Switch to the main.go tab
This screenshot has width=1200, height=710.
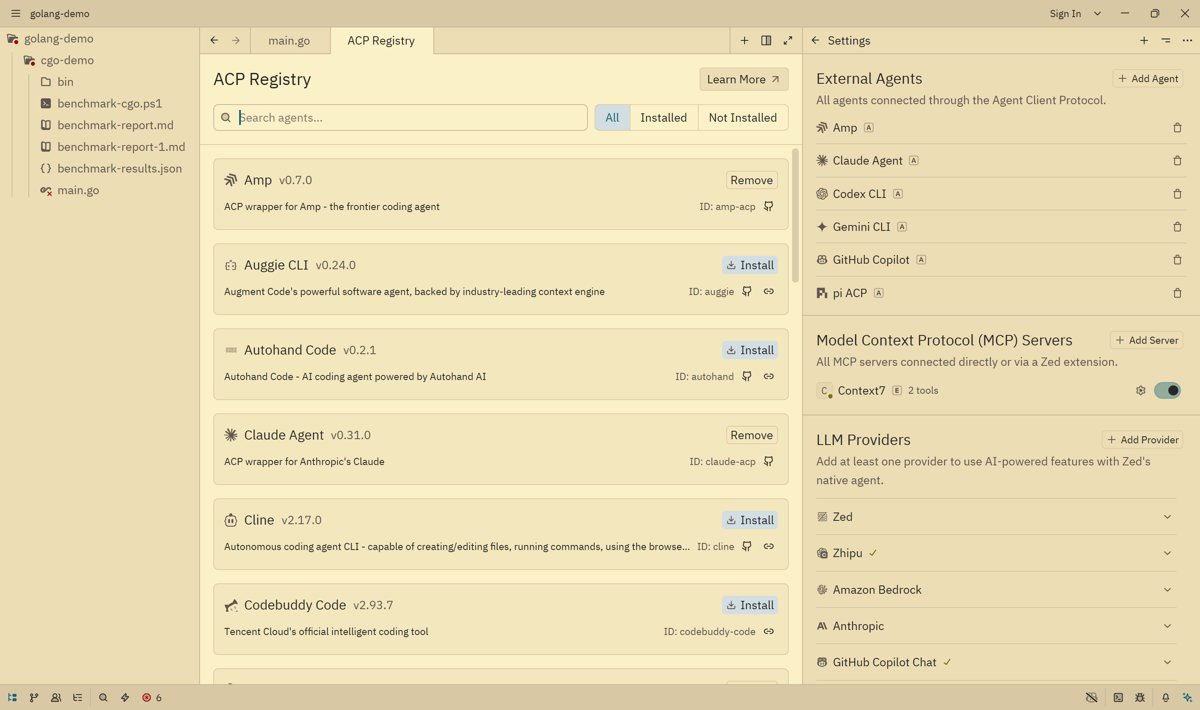pos(289,41)
